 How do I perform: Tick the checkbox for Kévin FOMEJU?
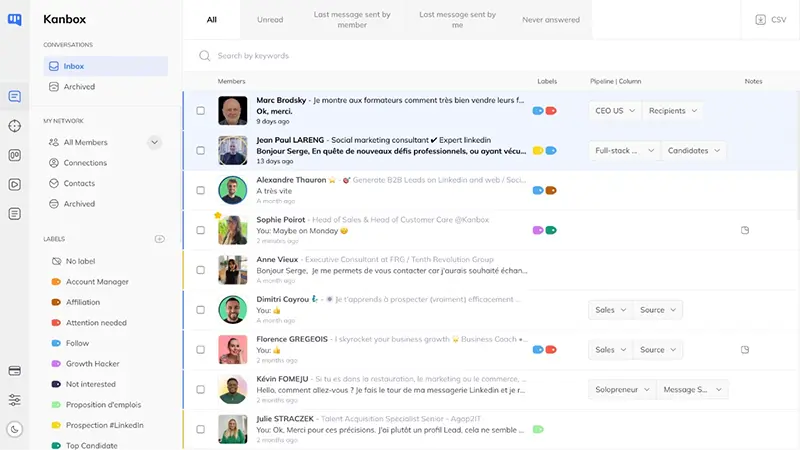201,389
